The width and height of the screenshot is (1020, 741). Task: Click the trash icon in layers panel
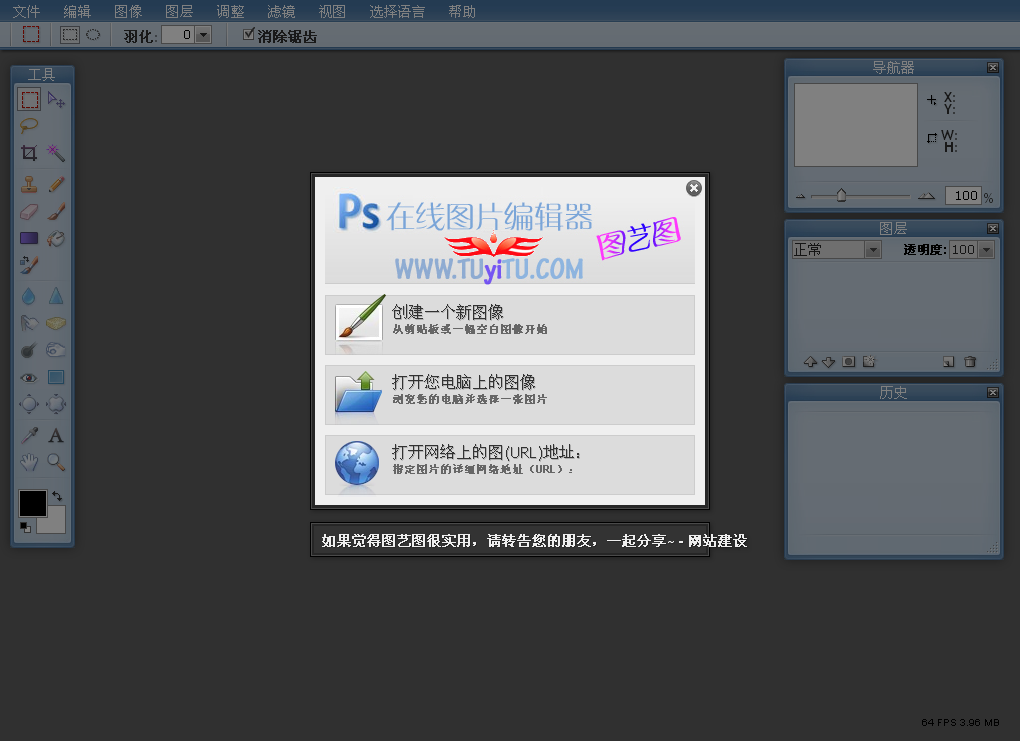click(969, 362)
